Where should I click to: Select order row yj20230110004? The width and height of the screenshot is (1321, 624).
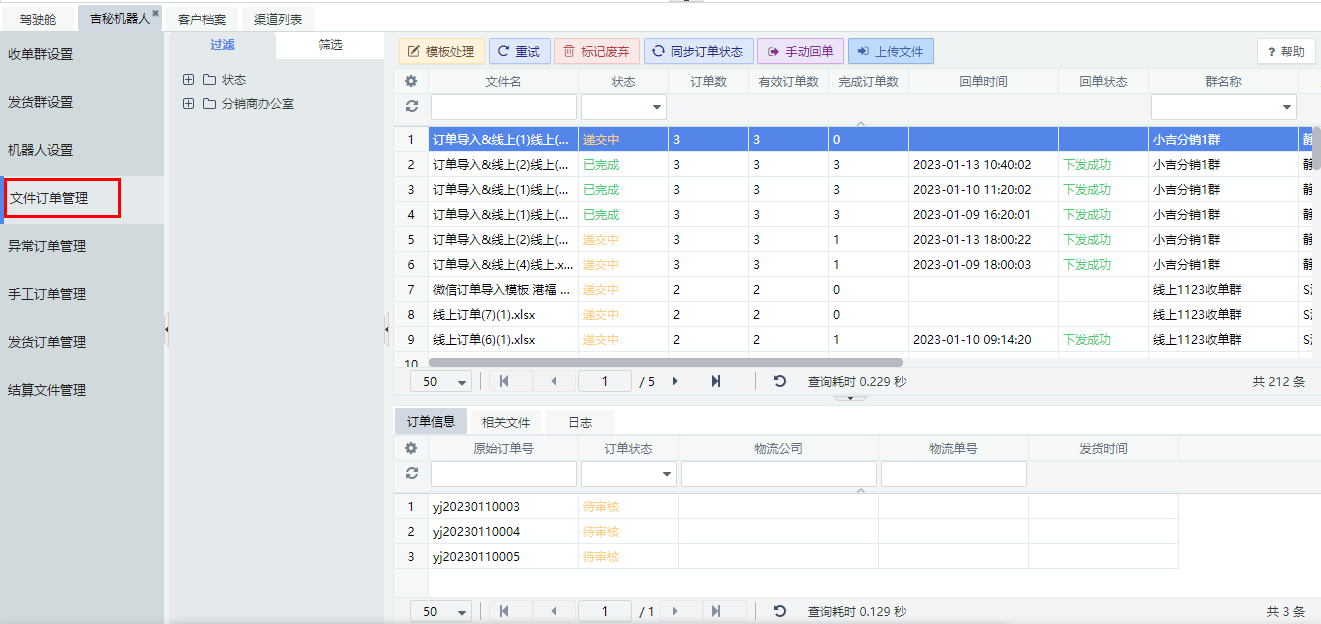pyautogui.click(x=786, y=532)
